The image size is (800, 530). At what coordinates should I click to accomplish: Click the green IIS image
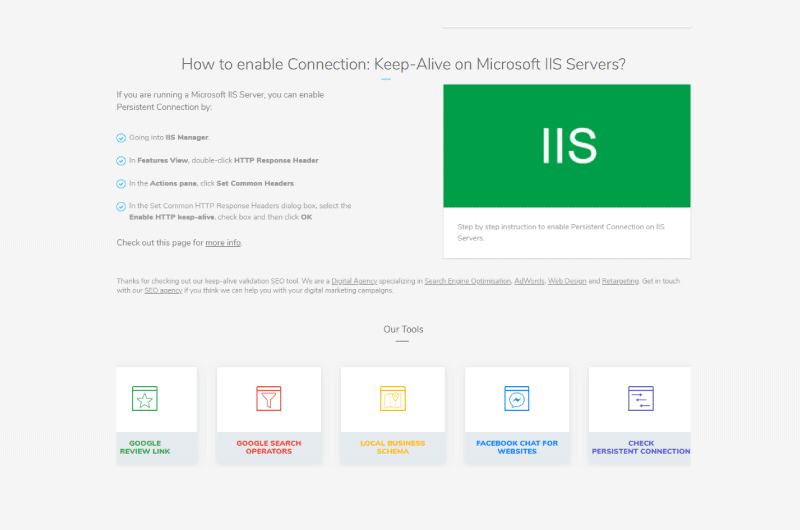(x=567, y=146)
